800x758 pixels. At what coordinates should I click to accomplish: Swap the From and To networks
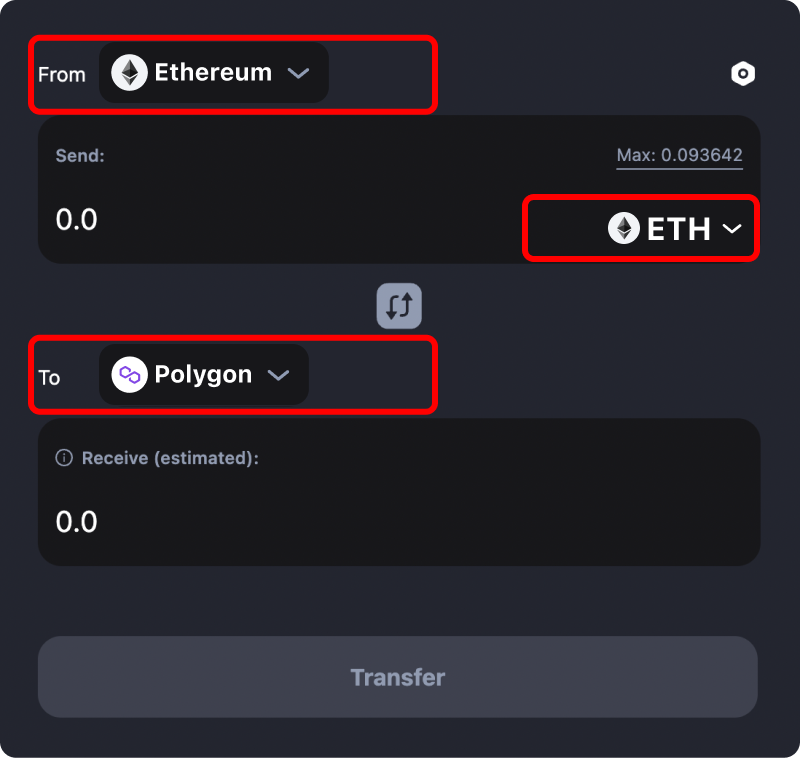click(x=399, y=306)
